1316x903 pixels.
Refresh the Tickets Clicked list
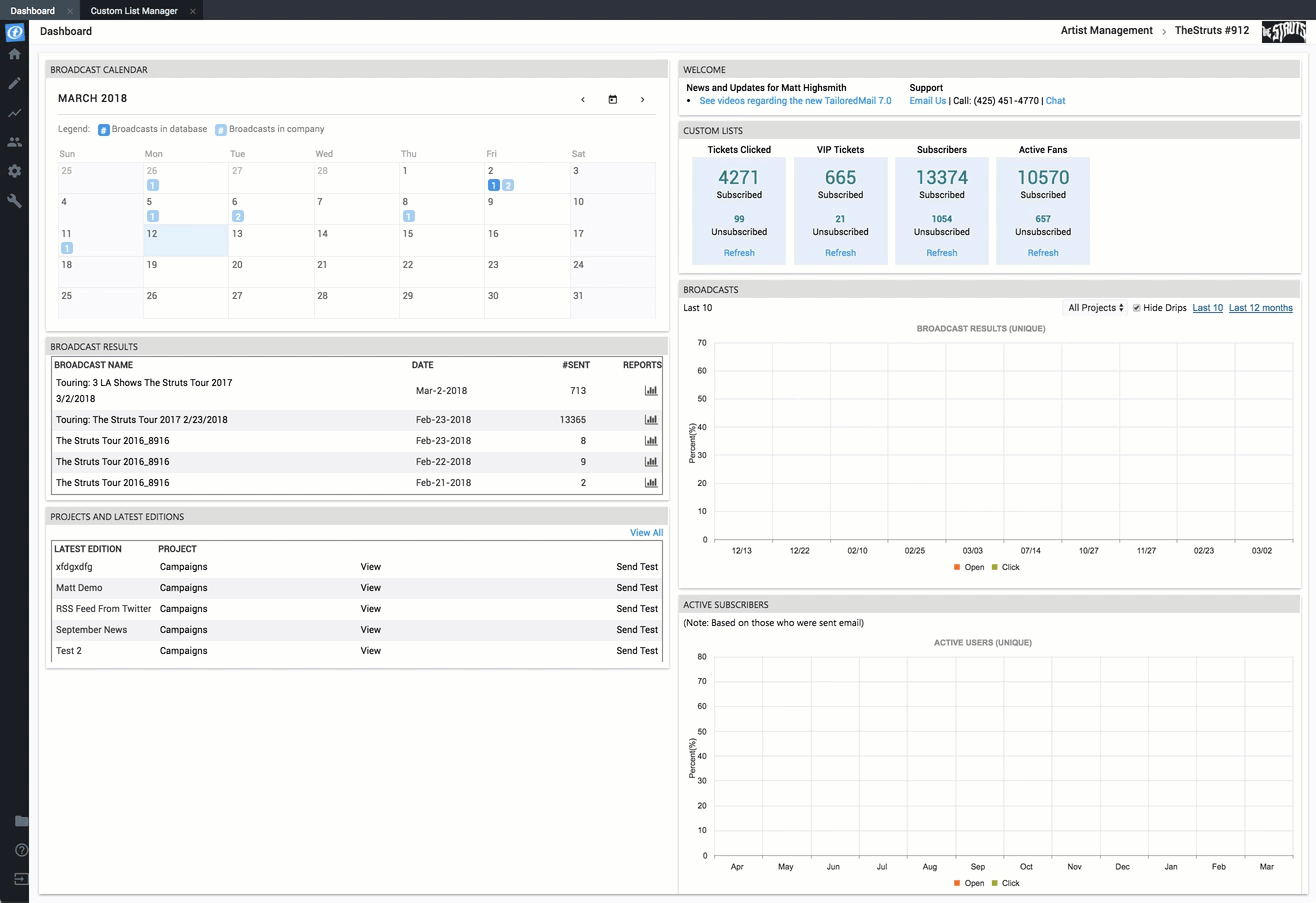(739, 253)
